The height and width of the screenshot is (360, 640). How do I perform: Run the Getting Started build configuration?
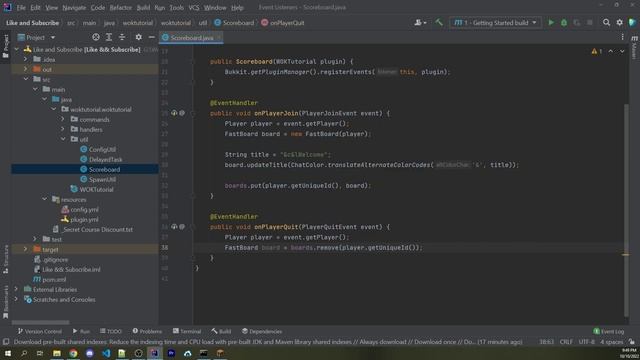pos(551,23)
